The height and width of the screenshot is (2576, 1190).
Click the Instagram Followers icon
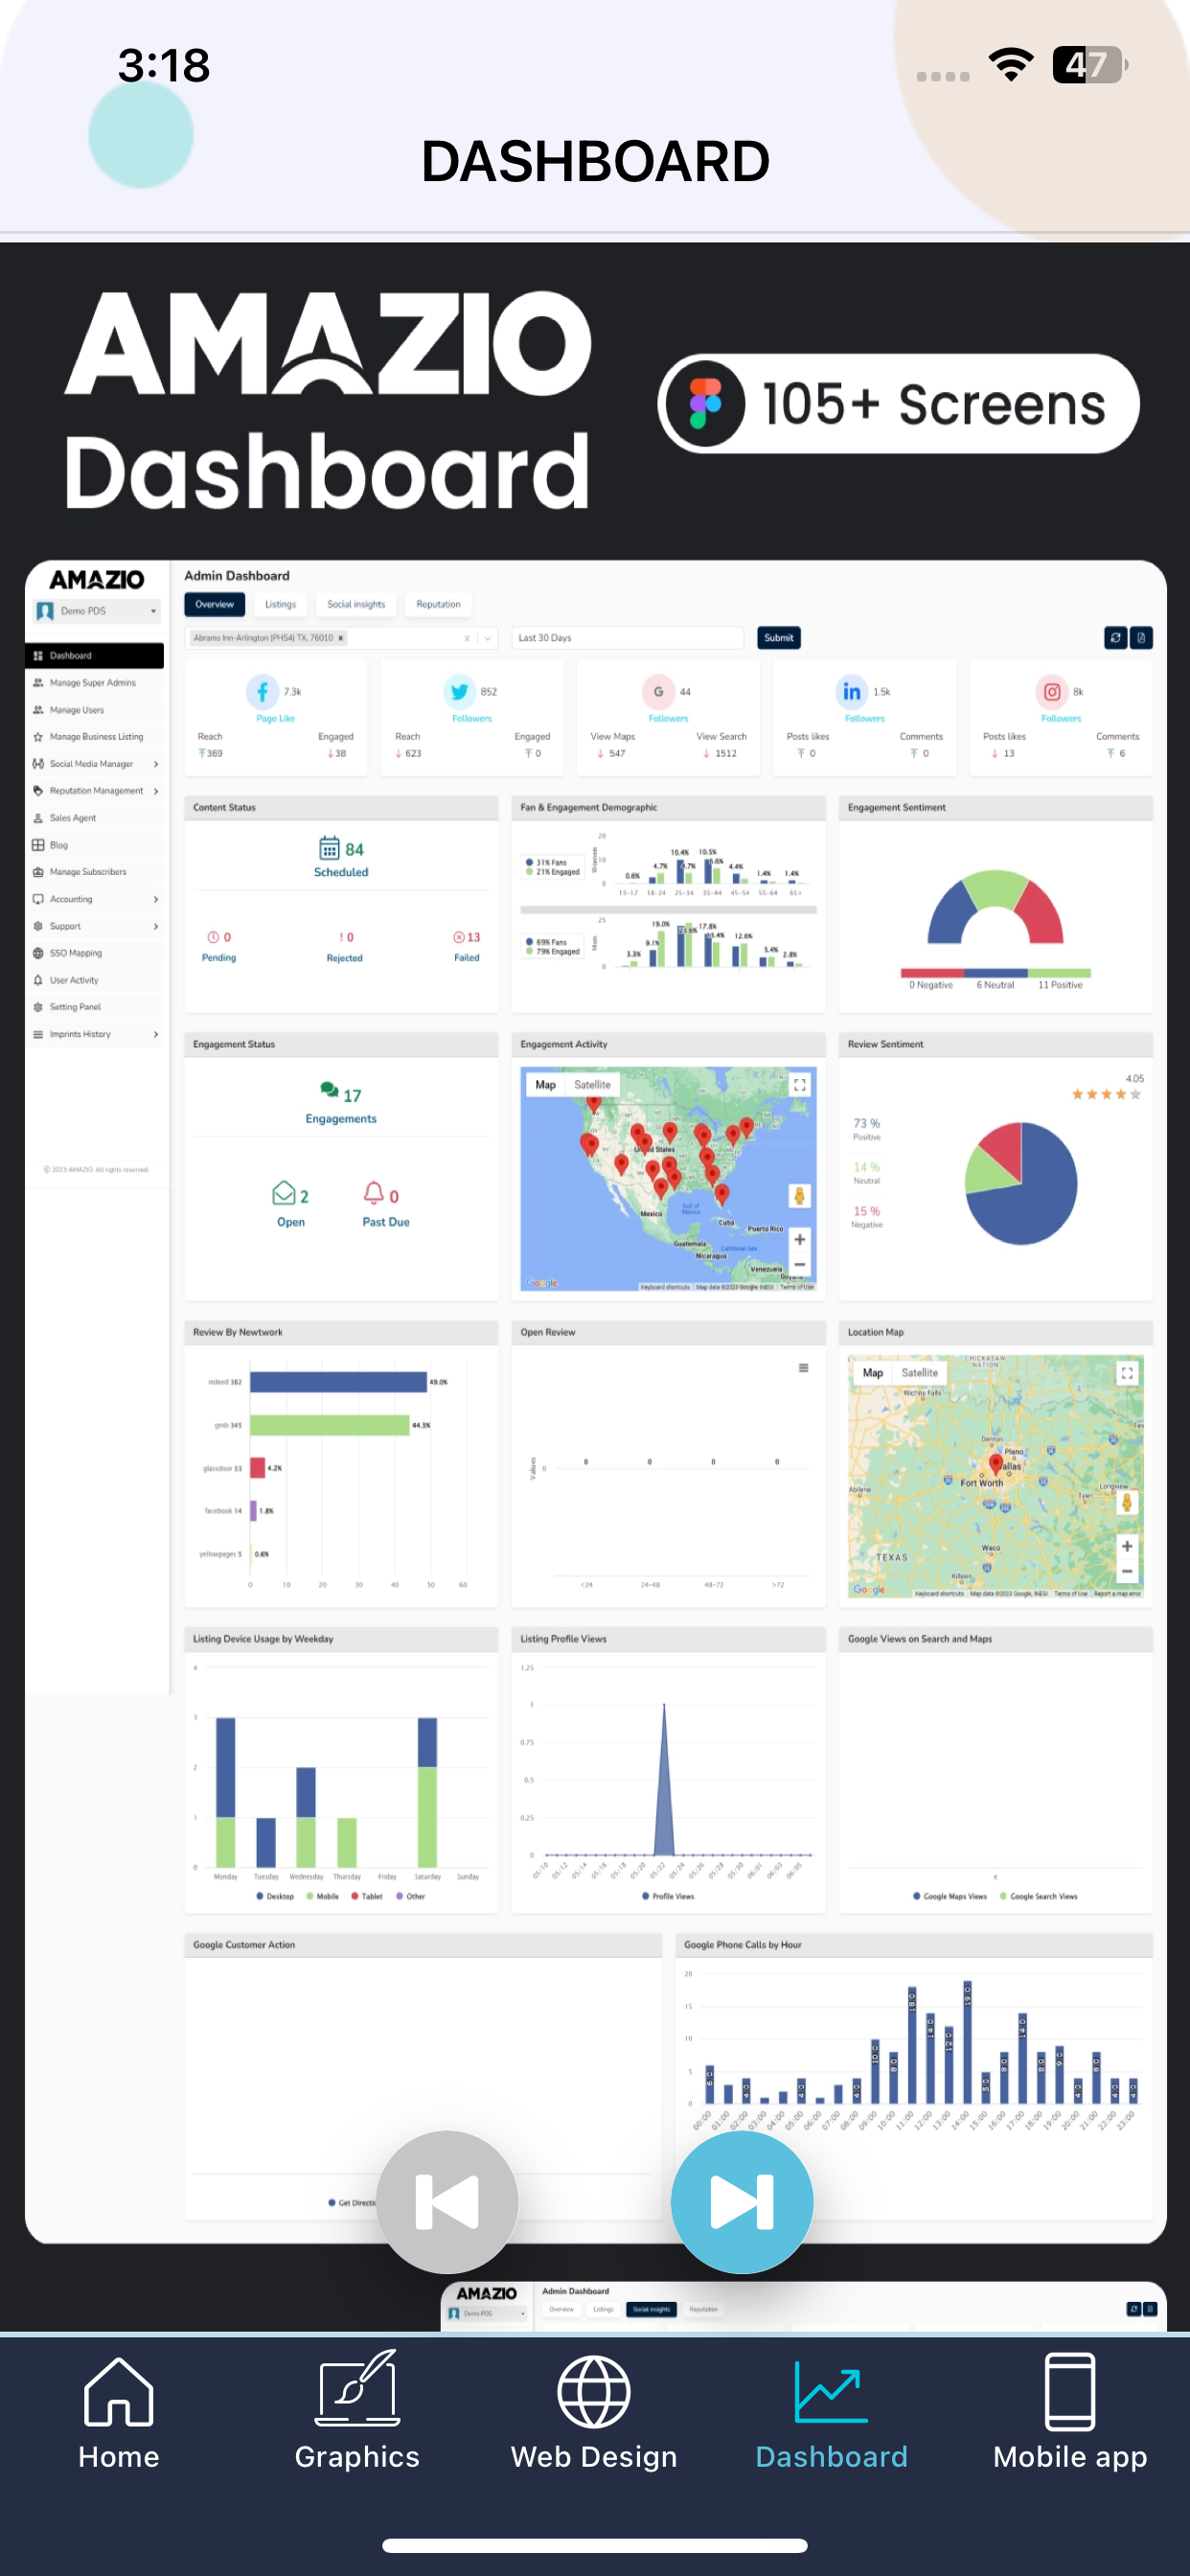[x=1052, y=691]
